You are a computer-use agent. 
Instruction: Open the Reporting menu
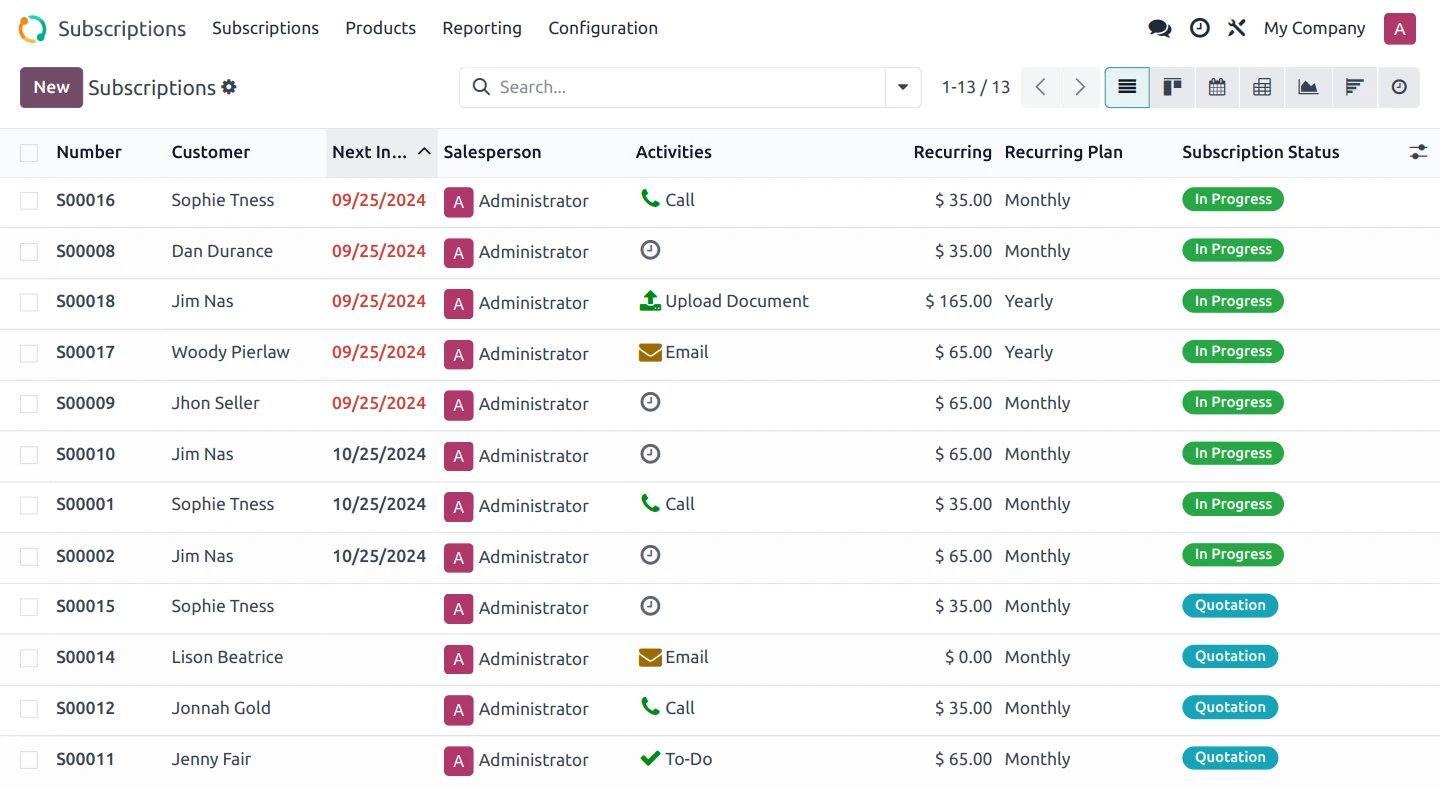(x=482, y=28)
